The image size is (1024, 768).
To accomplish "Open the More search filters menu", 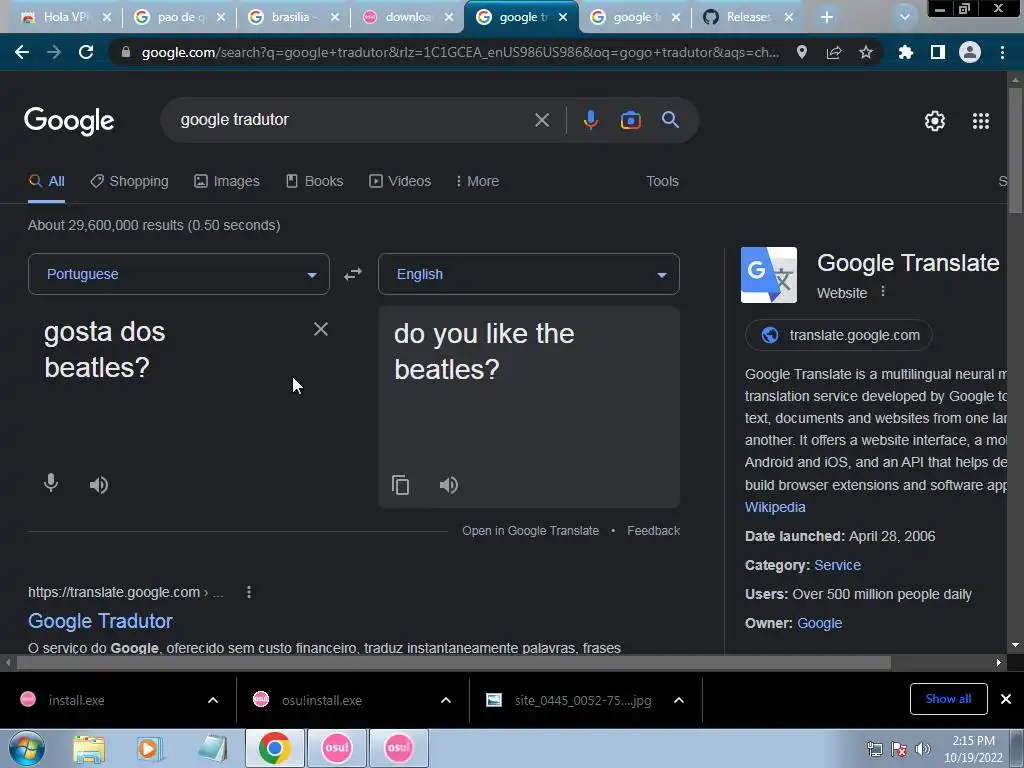I will 477,181.
